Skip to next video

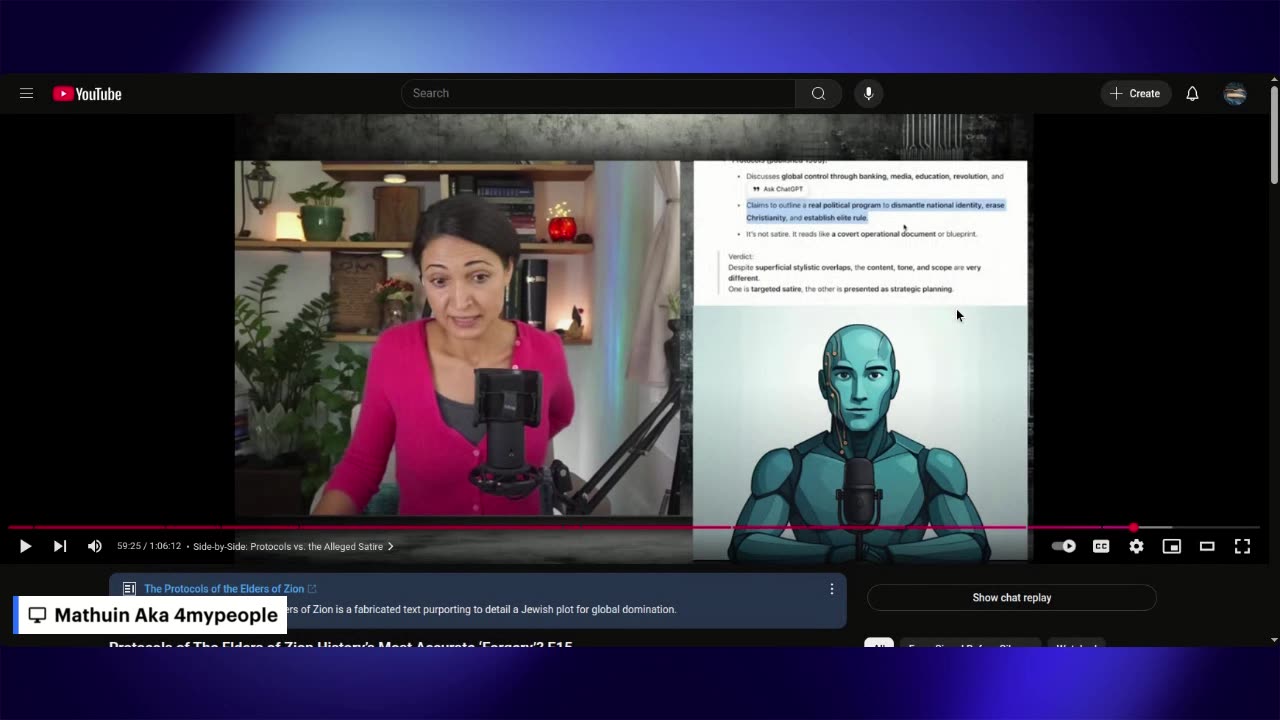tap(60, 546)
